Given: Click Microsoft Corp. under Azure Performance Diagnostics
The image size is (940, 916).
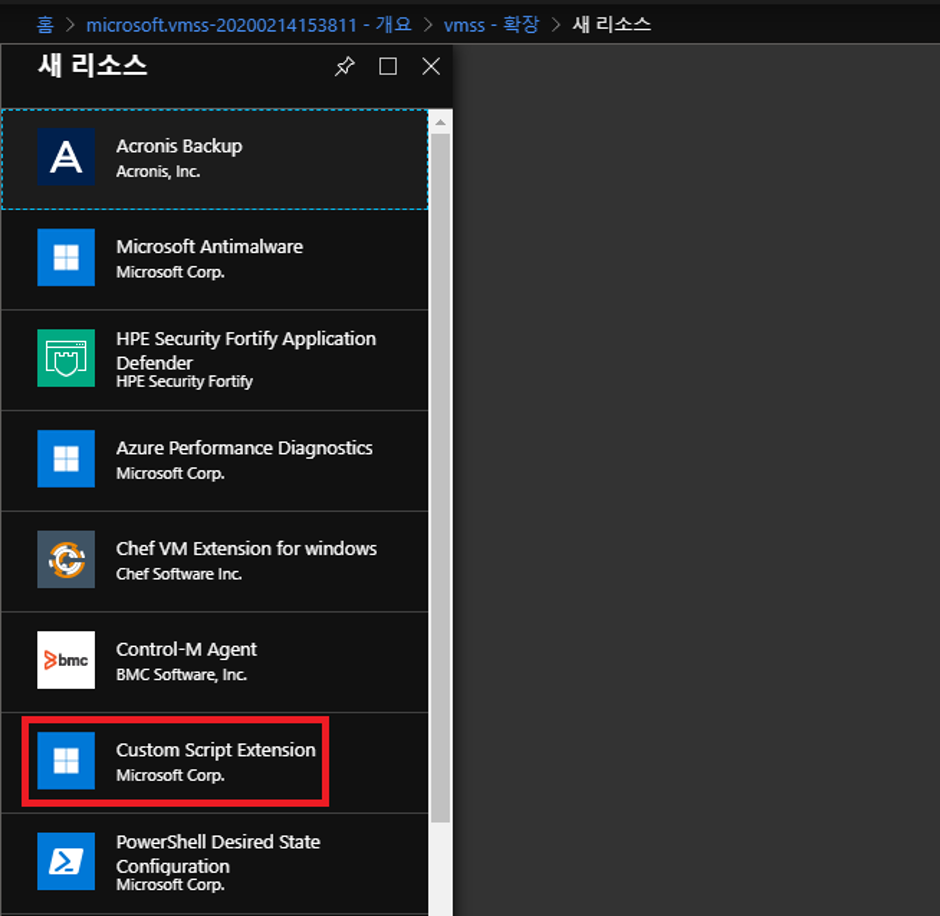Looking at the screenshot, I should click(x=171, y=474).
